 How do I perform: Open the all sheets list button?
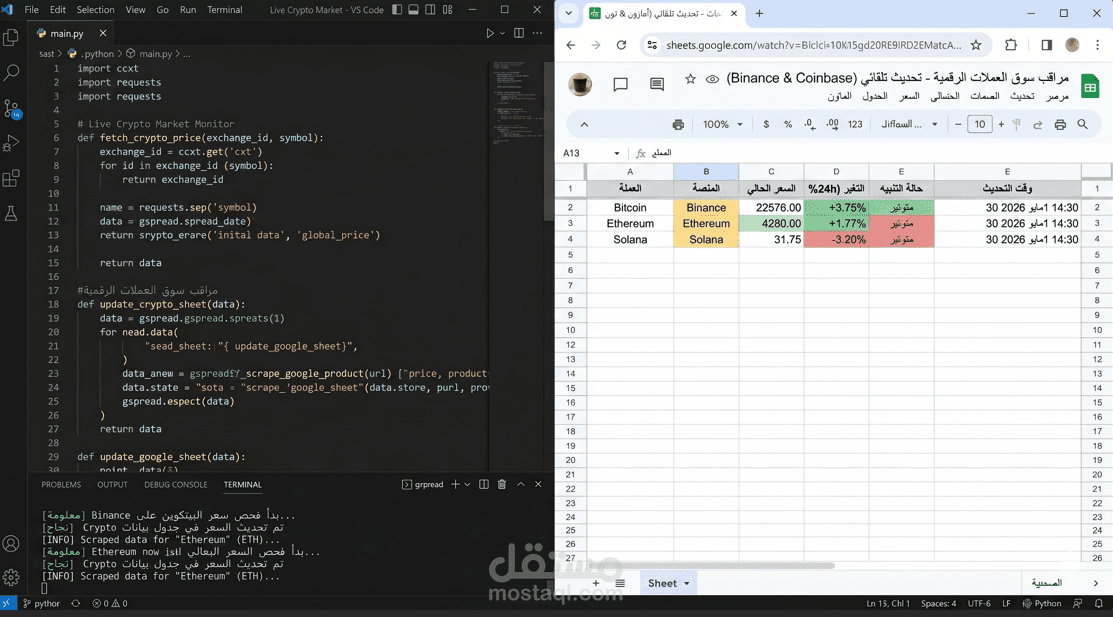click(x=620, y=583)
